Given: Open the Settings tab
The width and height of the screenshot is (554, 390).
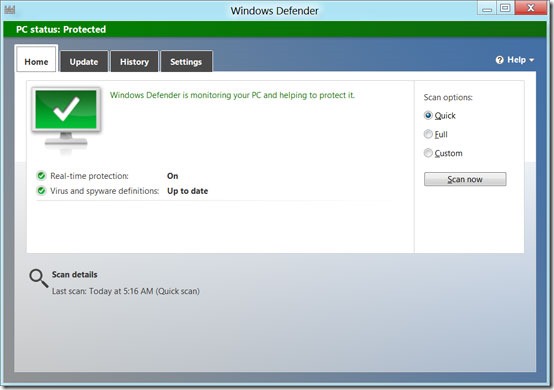Looking at the screenshot, I should tap(186, 61).
